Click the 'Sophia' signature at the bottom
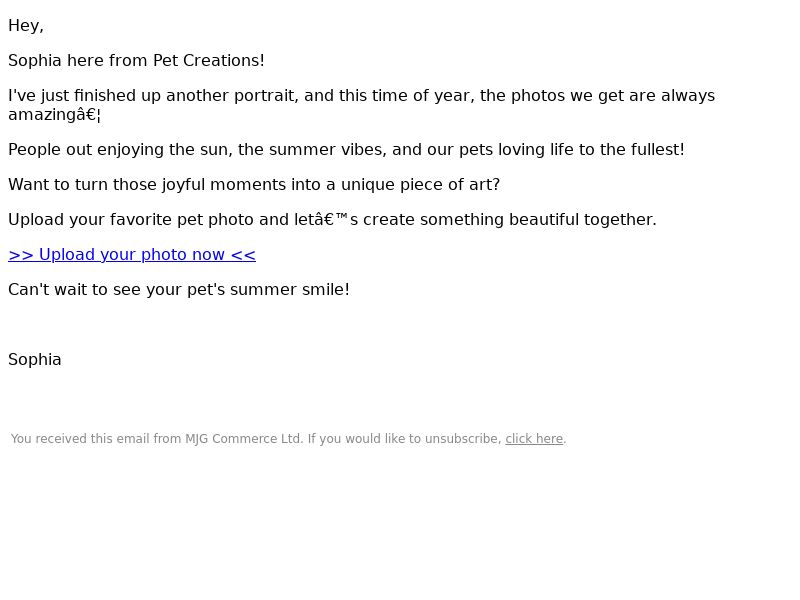The image size is (800, 600). coord(35,360)
